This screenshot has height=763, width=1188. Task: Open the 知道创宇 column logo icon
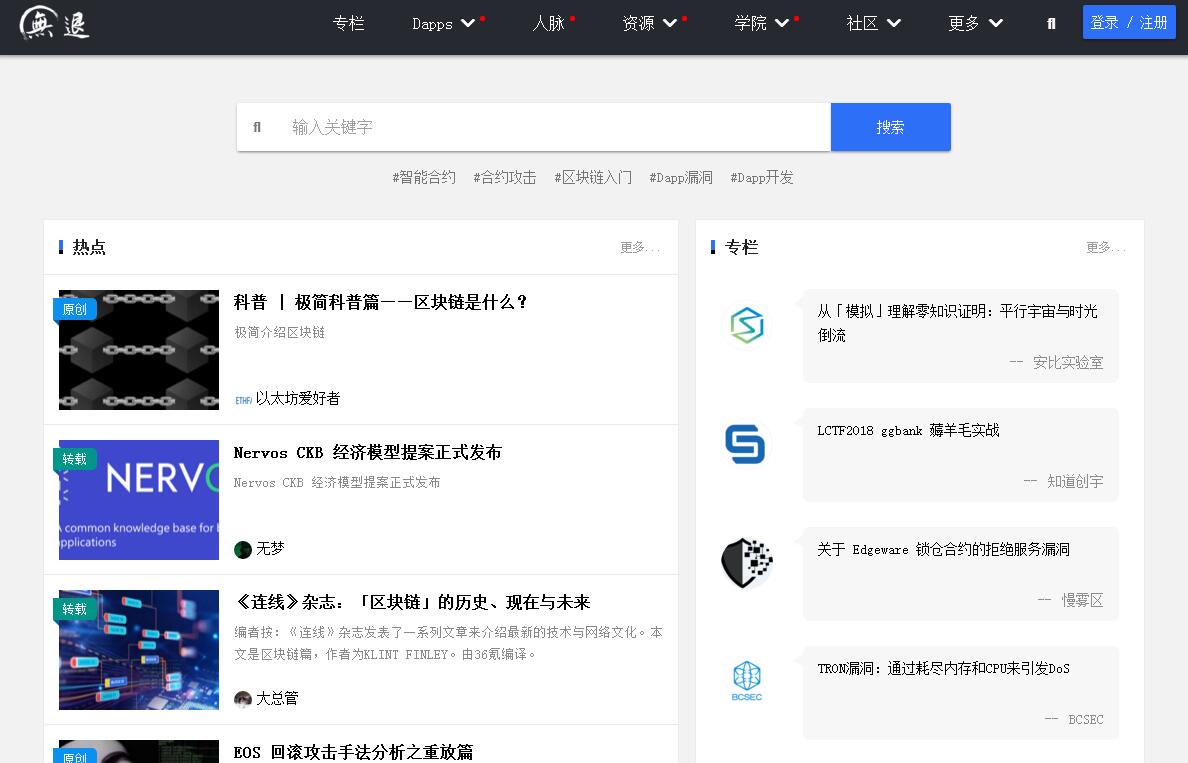[745, 445]
